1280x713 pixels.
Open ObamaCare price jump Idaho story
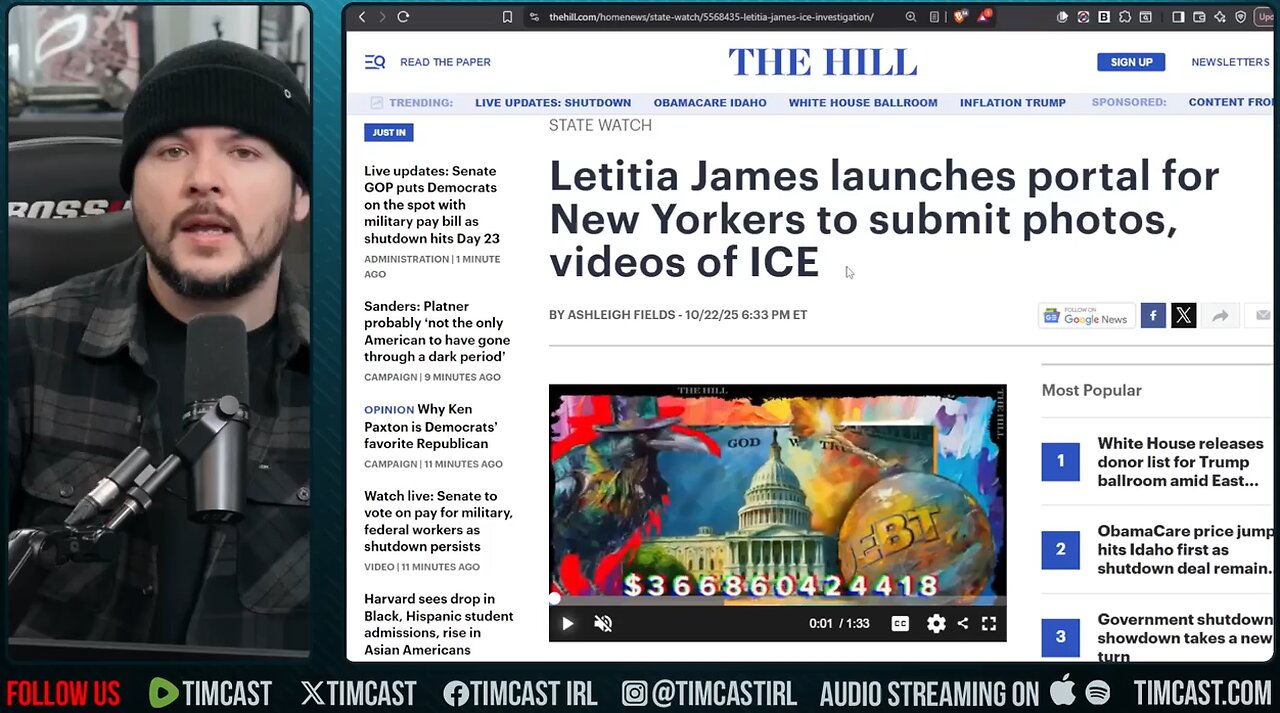[1185, 549]
